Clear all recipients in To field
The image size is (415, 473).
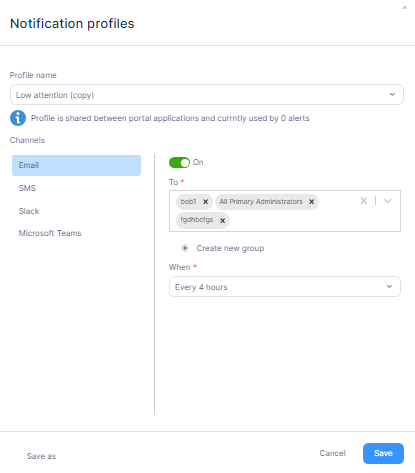coord(363,201)
